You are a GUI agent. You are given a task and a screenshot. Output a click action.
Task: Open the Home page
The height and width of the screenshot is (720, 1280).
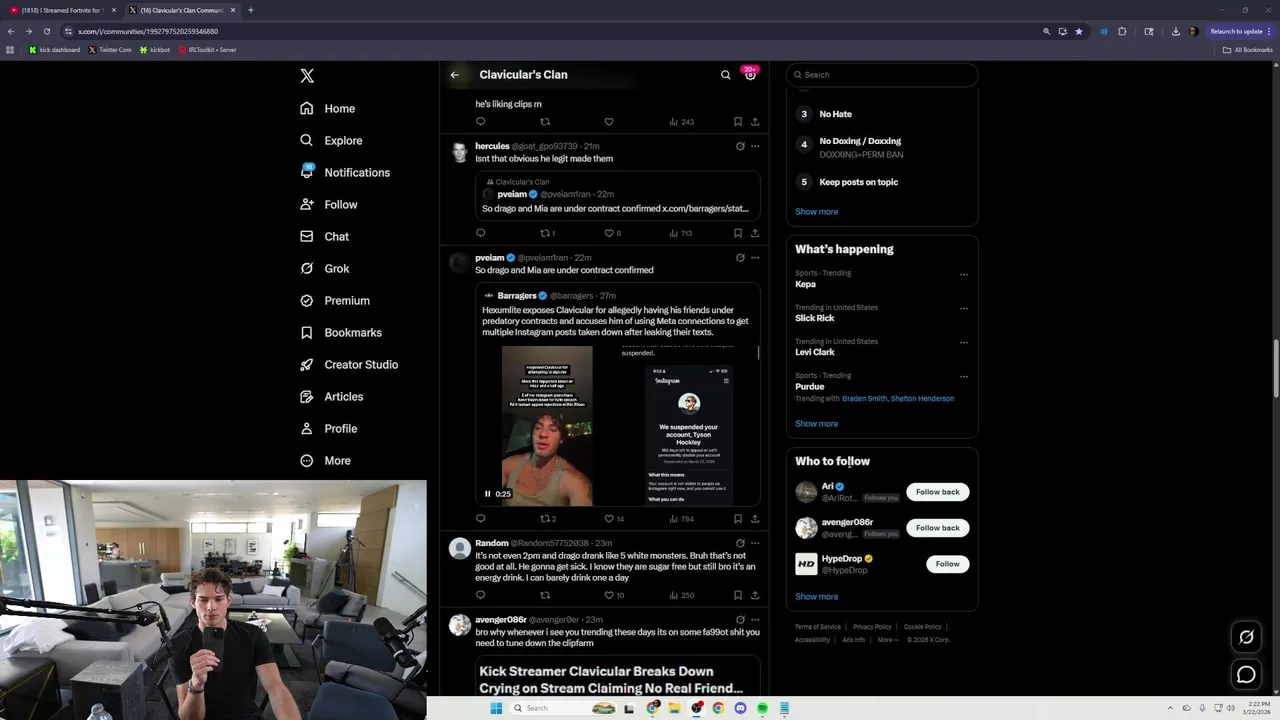click(328, 108)
